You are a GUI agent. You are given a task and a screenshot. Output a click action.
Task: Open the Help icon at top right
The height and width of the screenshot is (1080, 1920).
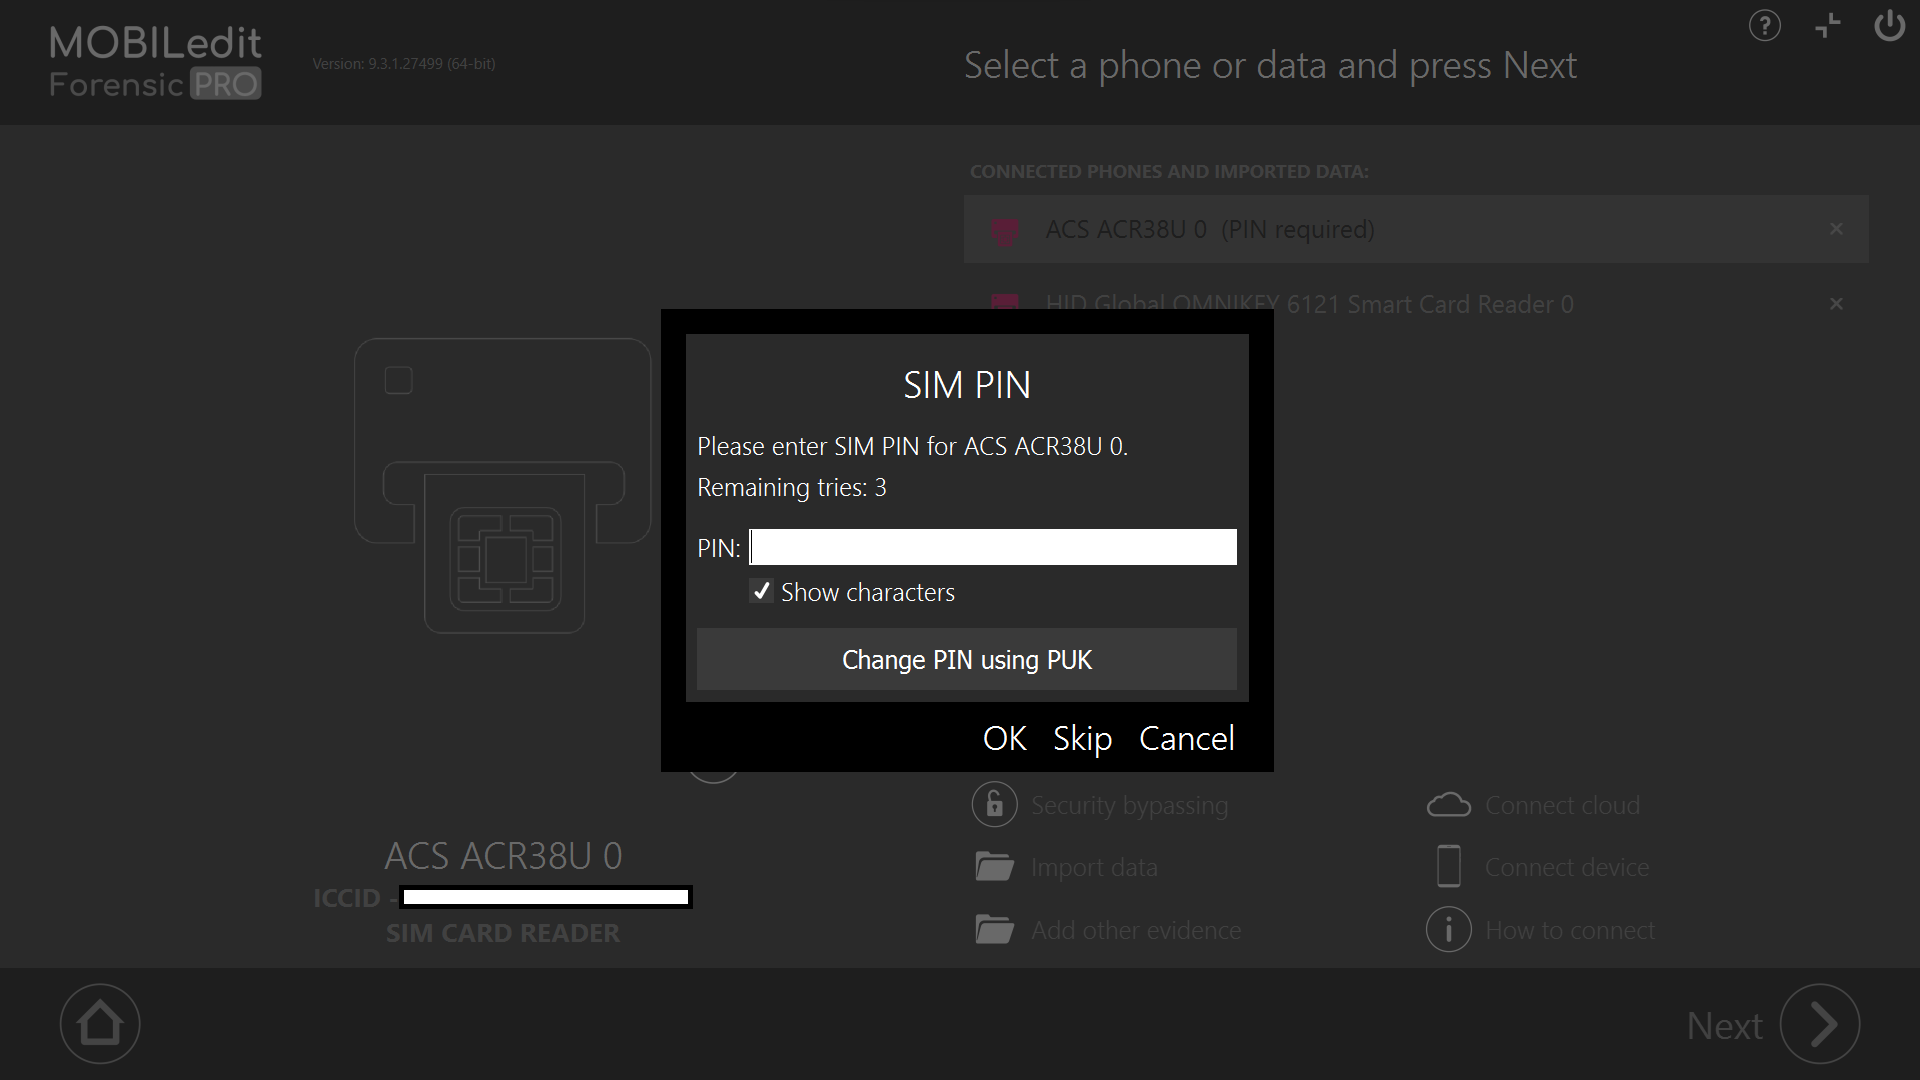[1764, 26]
